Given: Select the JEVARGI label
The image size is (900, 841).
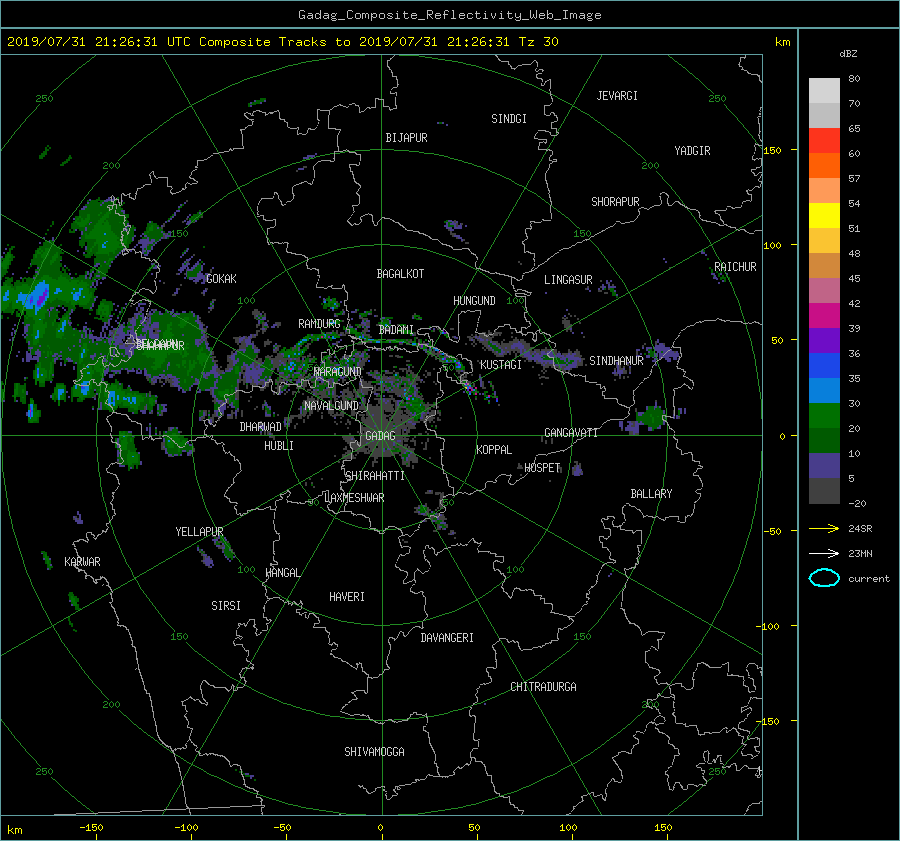Looking at the screenshot, I should pos(617,96).
